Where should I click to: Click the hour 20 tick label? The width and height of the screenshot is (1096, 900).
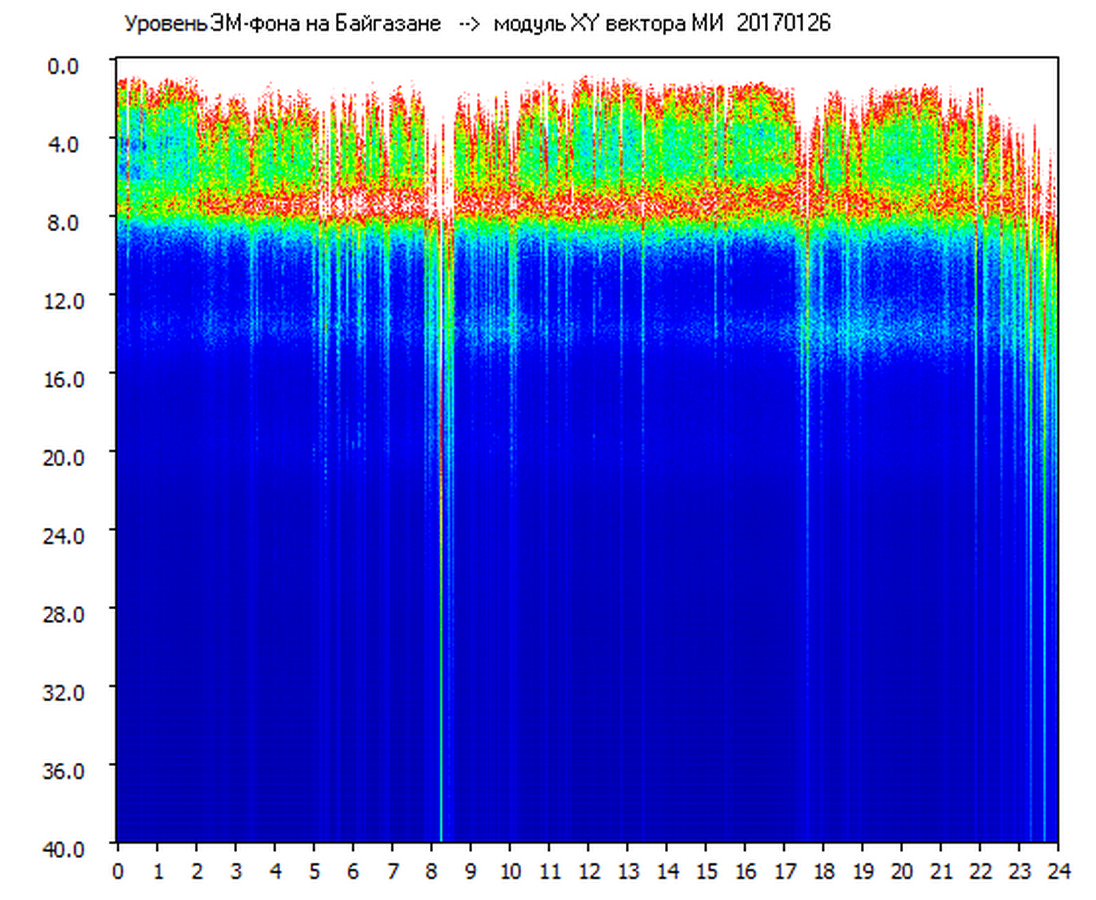coord(901,870)
